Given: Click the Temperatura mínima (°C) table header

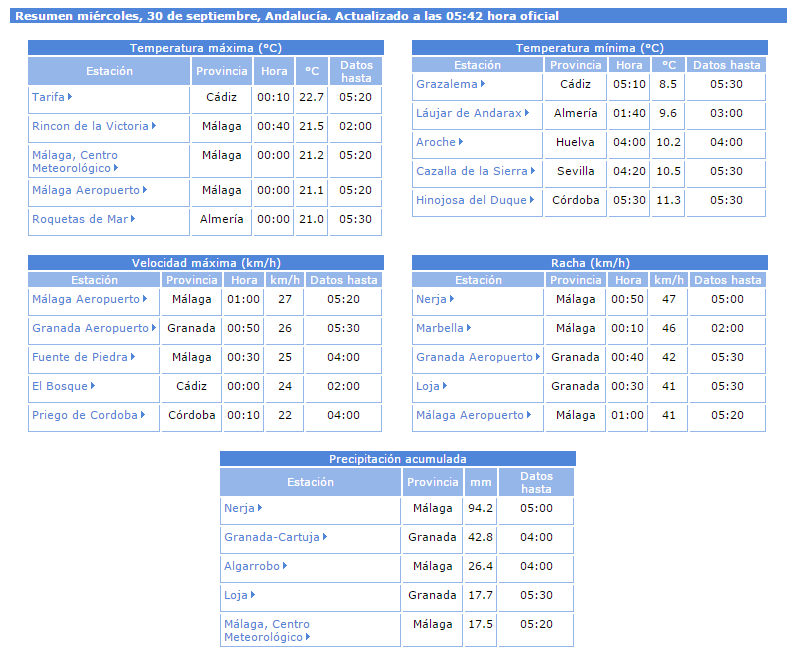Looking at the screenshot, I should coord(589,48).
